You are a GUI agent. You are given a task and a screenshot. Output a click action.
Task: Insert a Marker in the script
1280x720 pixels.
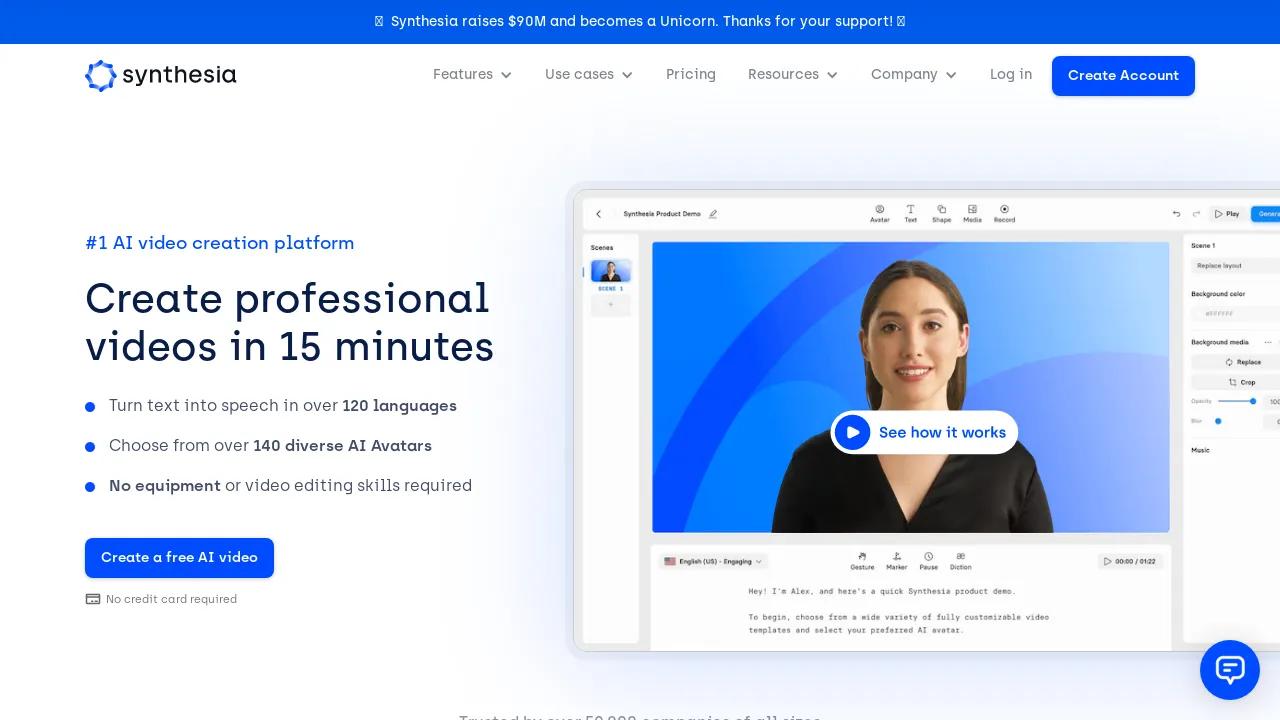click(x=897, y=561)
